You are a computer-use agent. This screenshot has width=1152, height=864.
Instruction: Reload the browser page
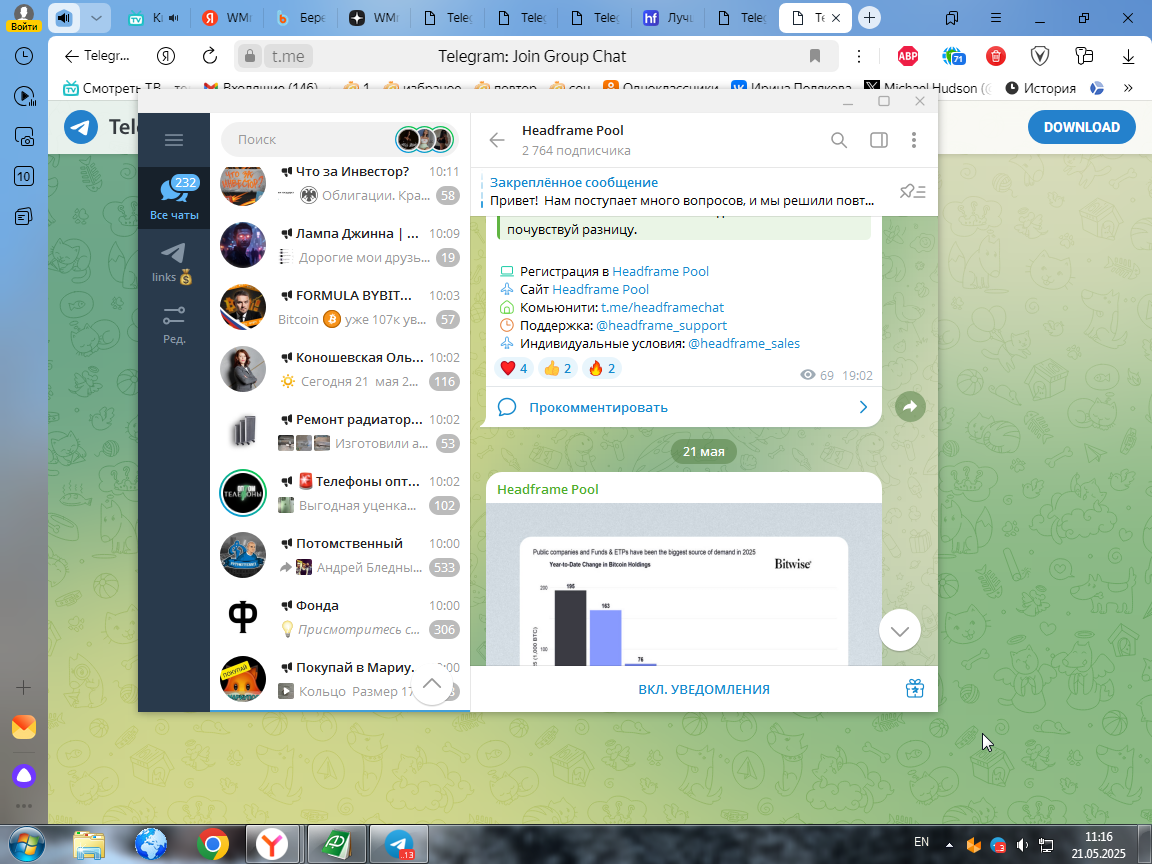click(x=209, y=56)
